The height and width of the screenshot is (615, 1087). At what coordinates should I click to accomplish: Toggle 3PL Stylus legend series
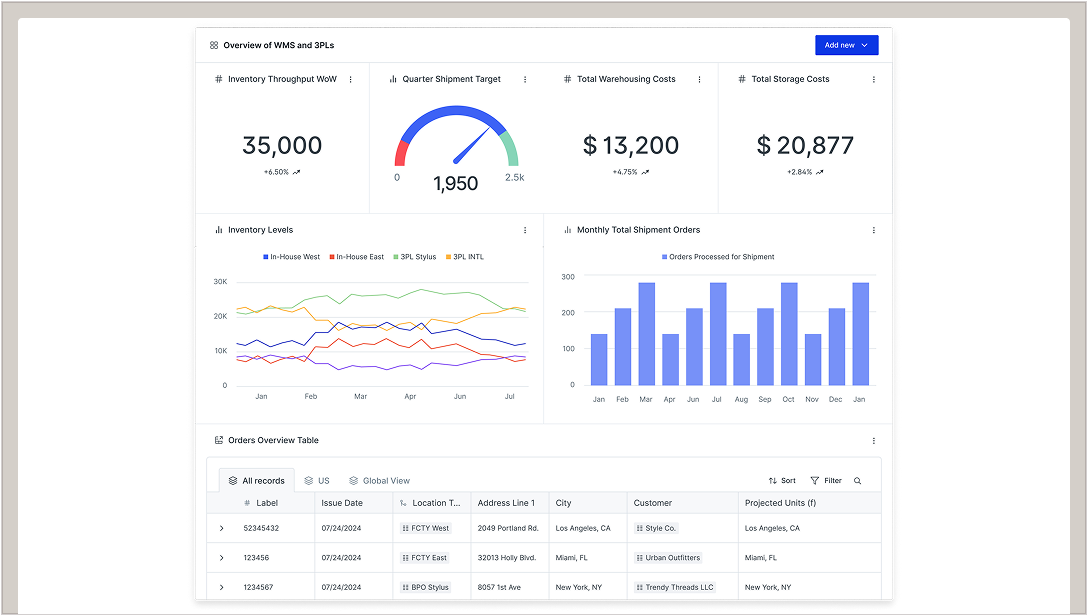[x=414, y=257]
